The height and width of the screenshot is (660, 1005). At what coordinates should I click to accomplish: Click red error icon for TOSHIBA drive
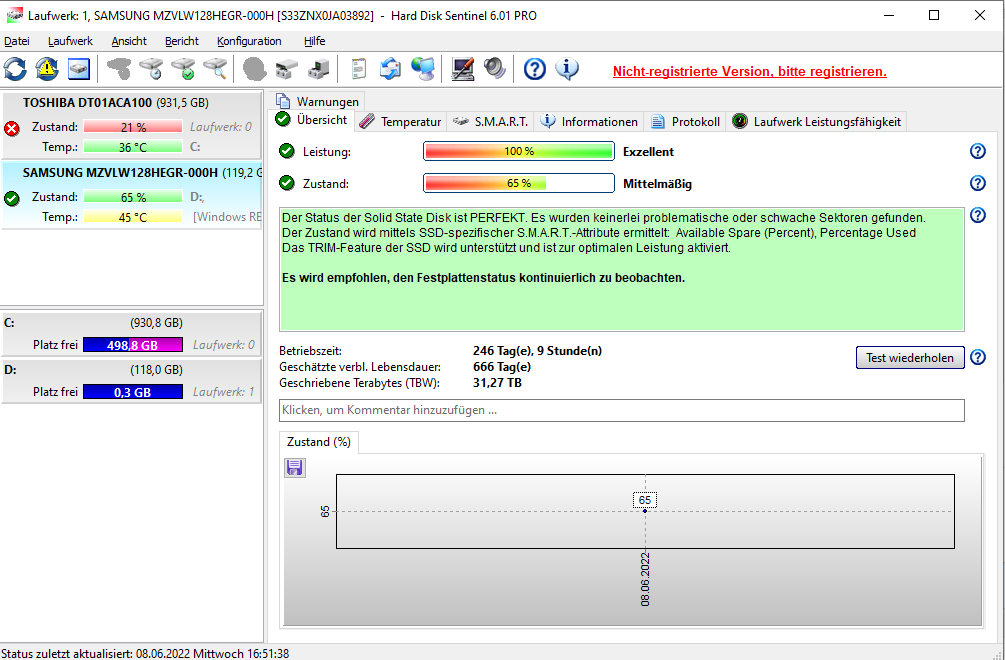[x=12, y=129]
